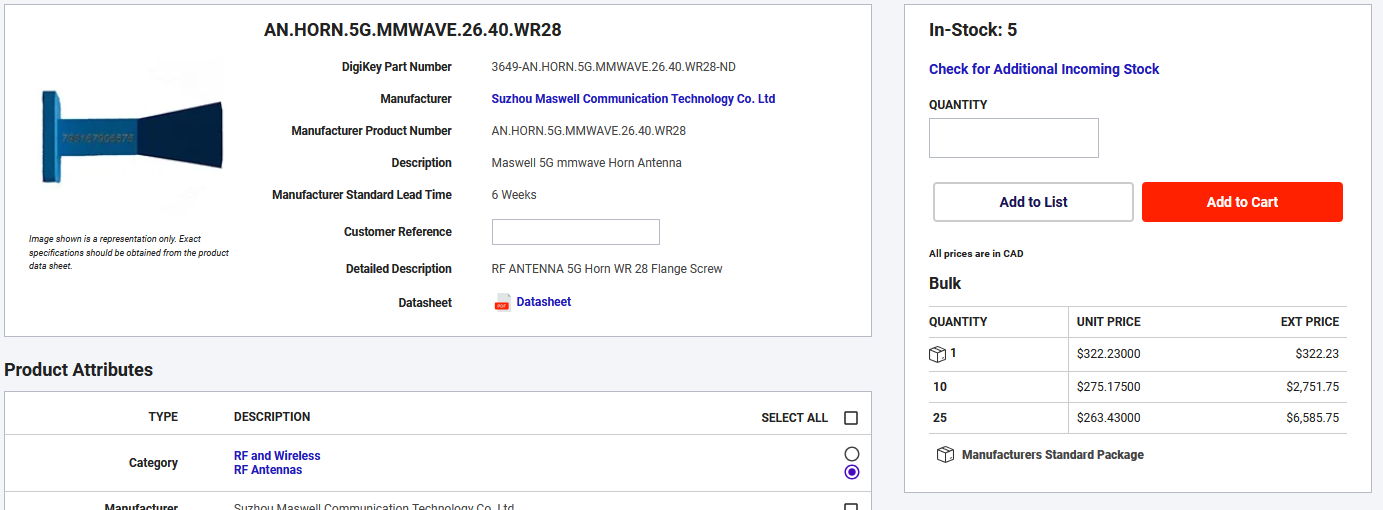Open the Datasheet text link
This screenshot has height=510, width=1383.
point(543,302)
